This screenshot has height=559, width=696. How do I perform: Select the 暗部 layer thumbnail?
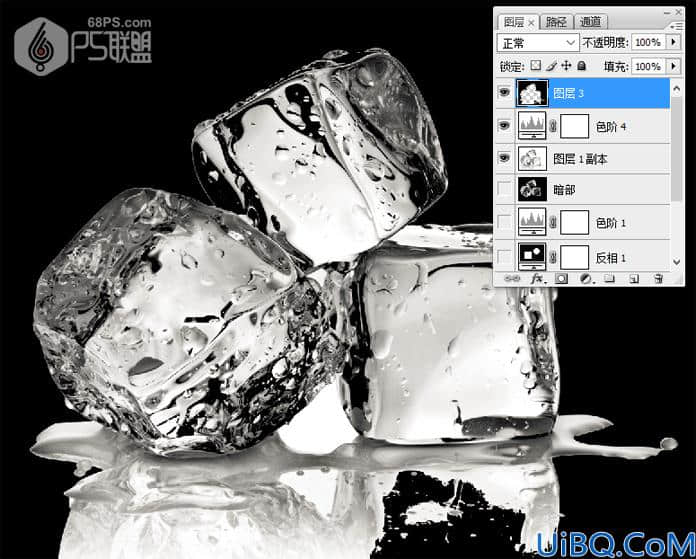point(532,190)
